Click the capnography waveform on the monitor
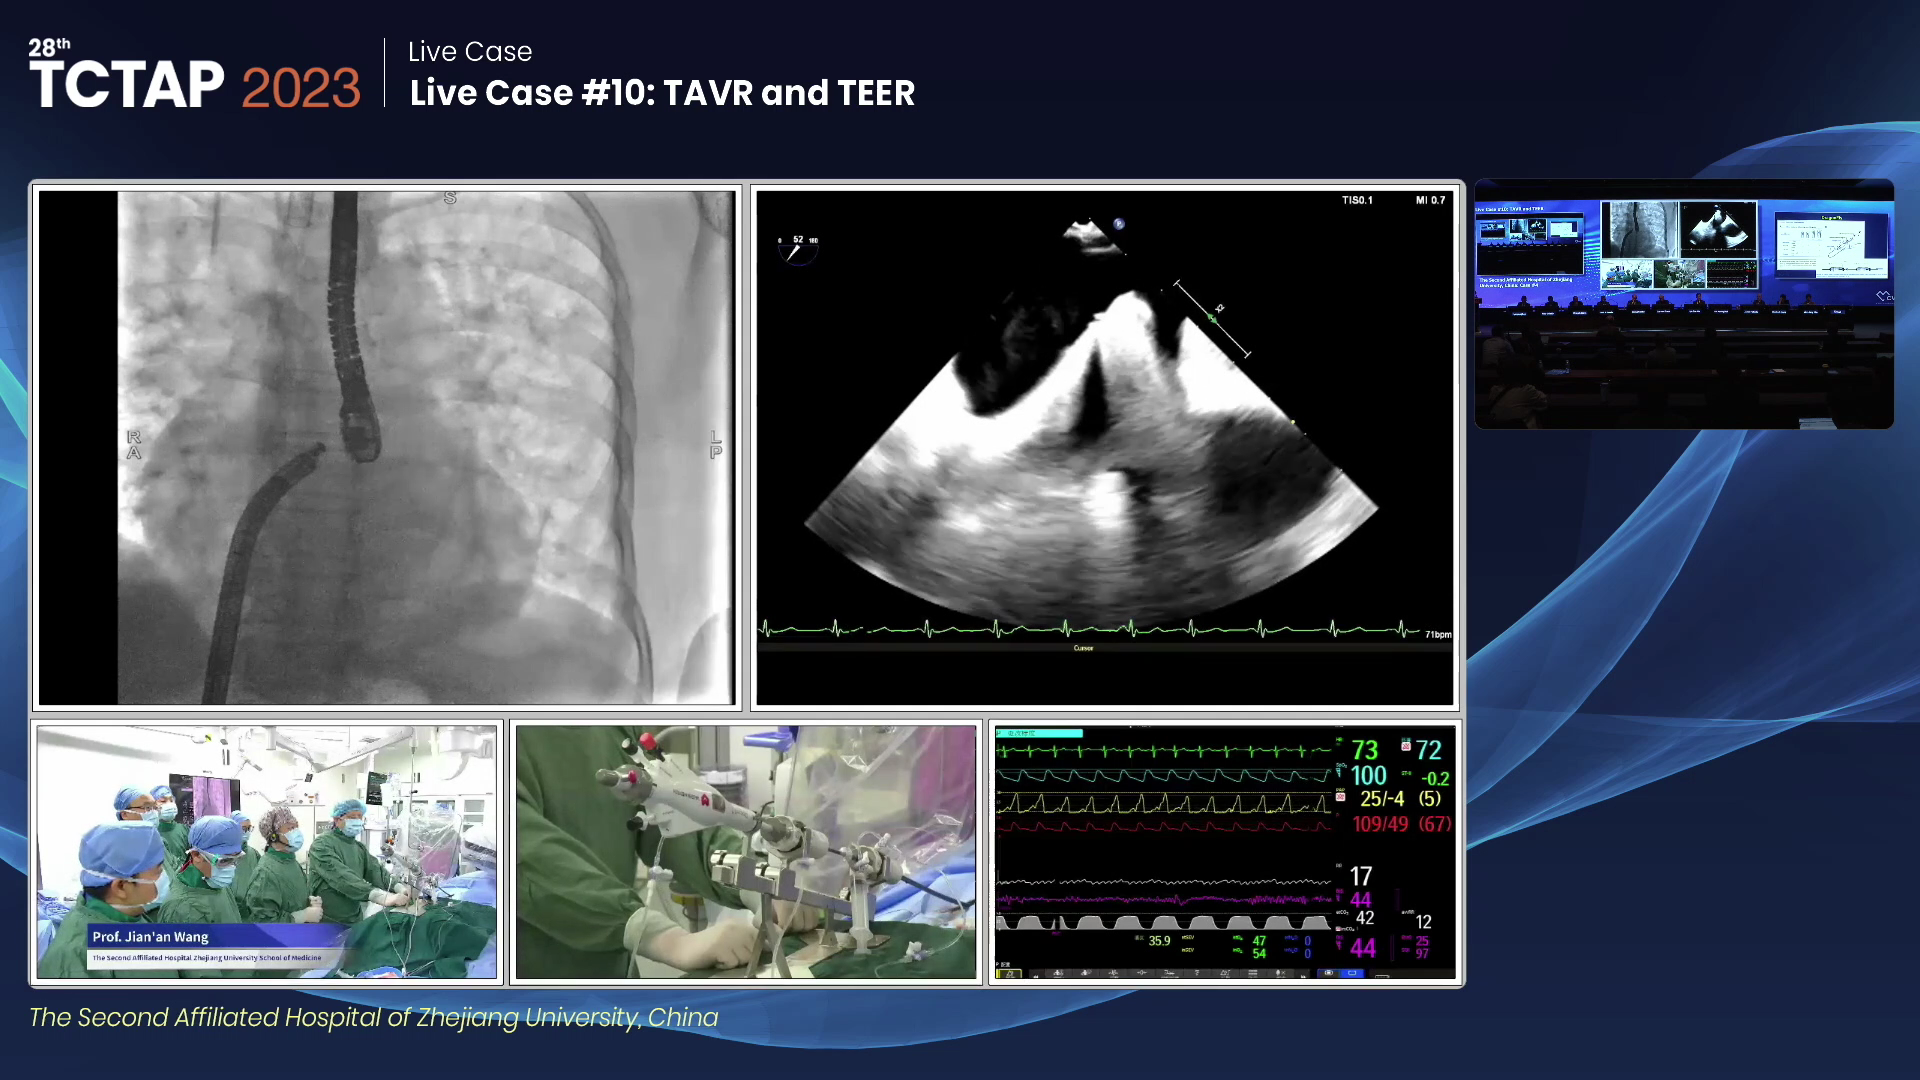The width and height of the screenshot is (1920, 1080). (x=1165, y=922)
